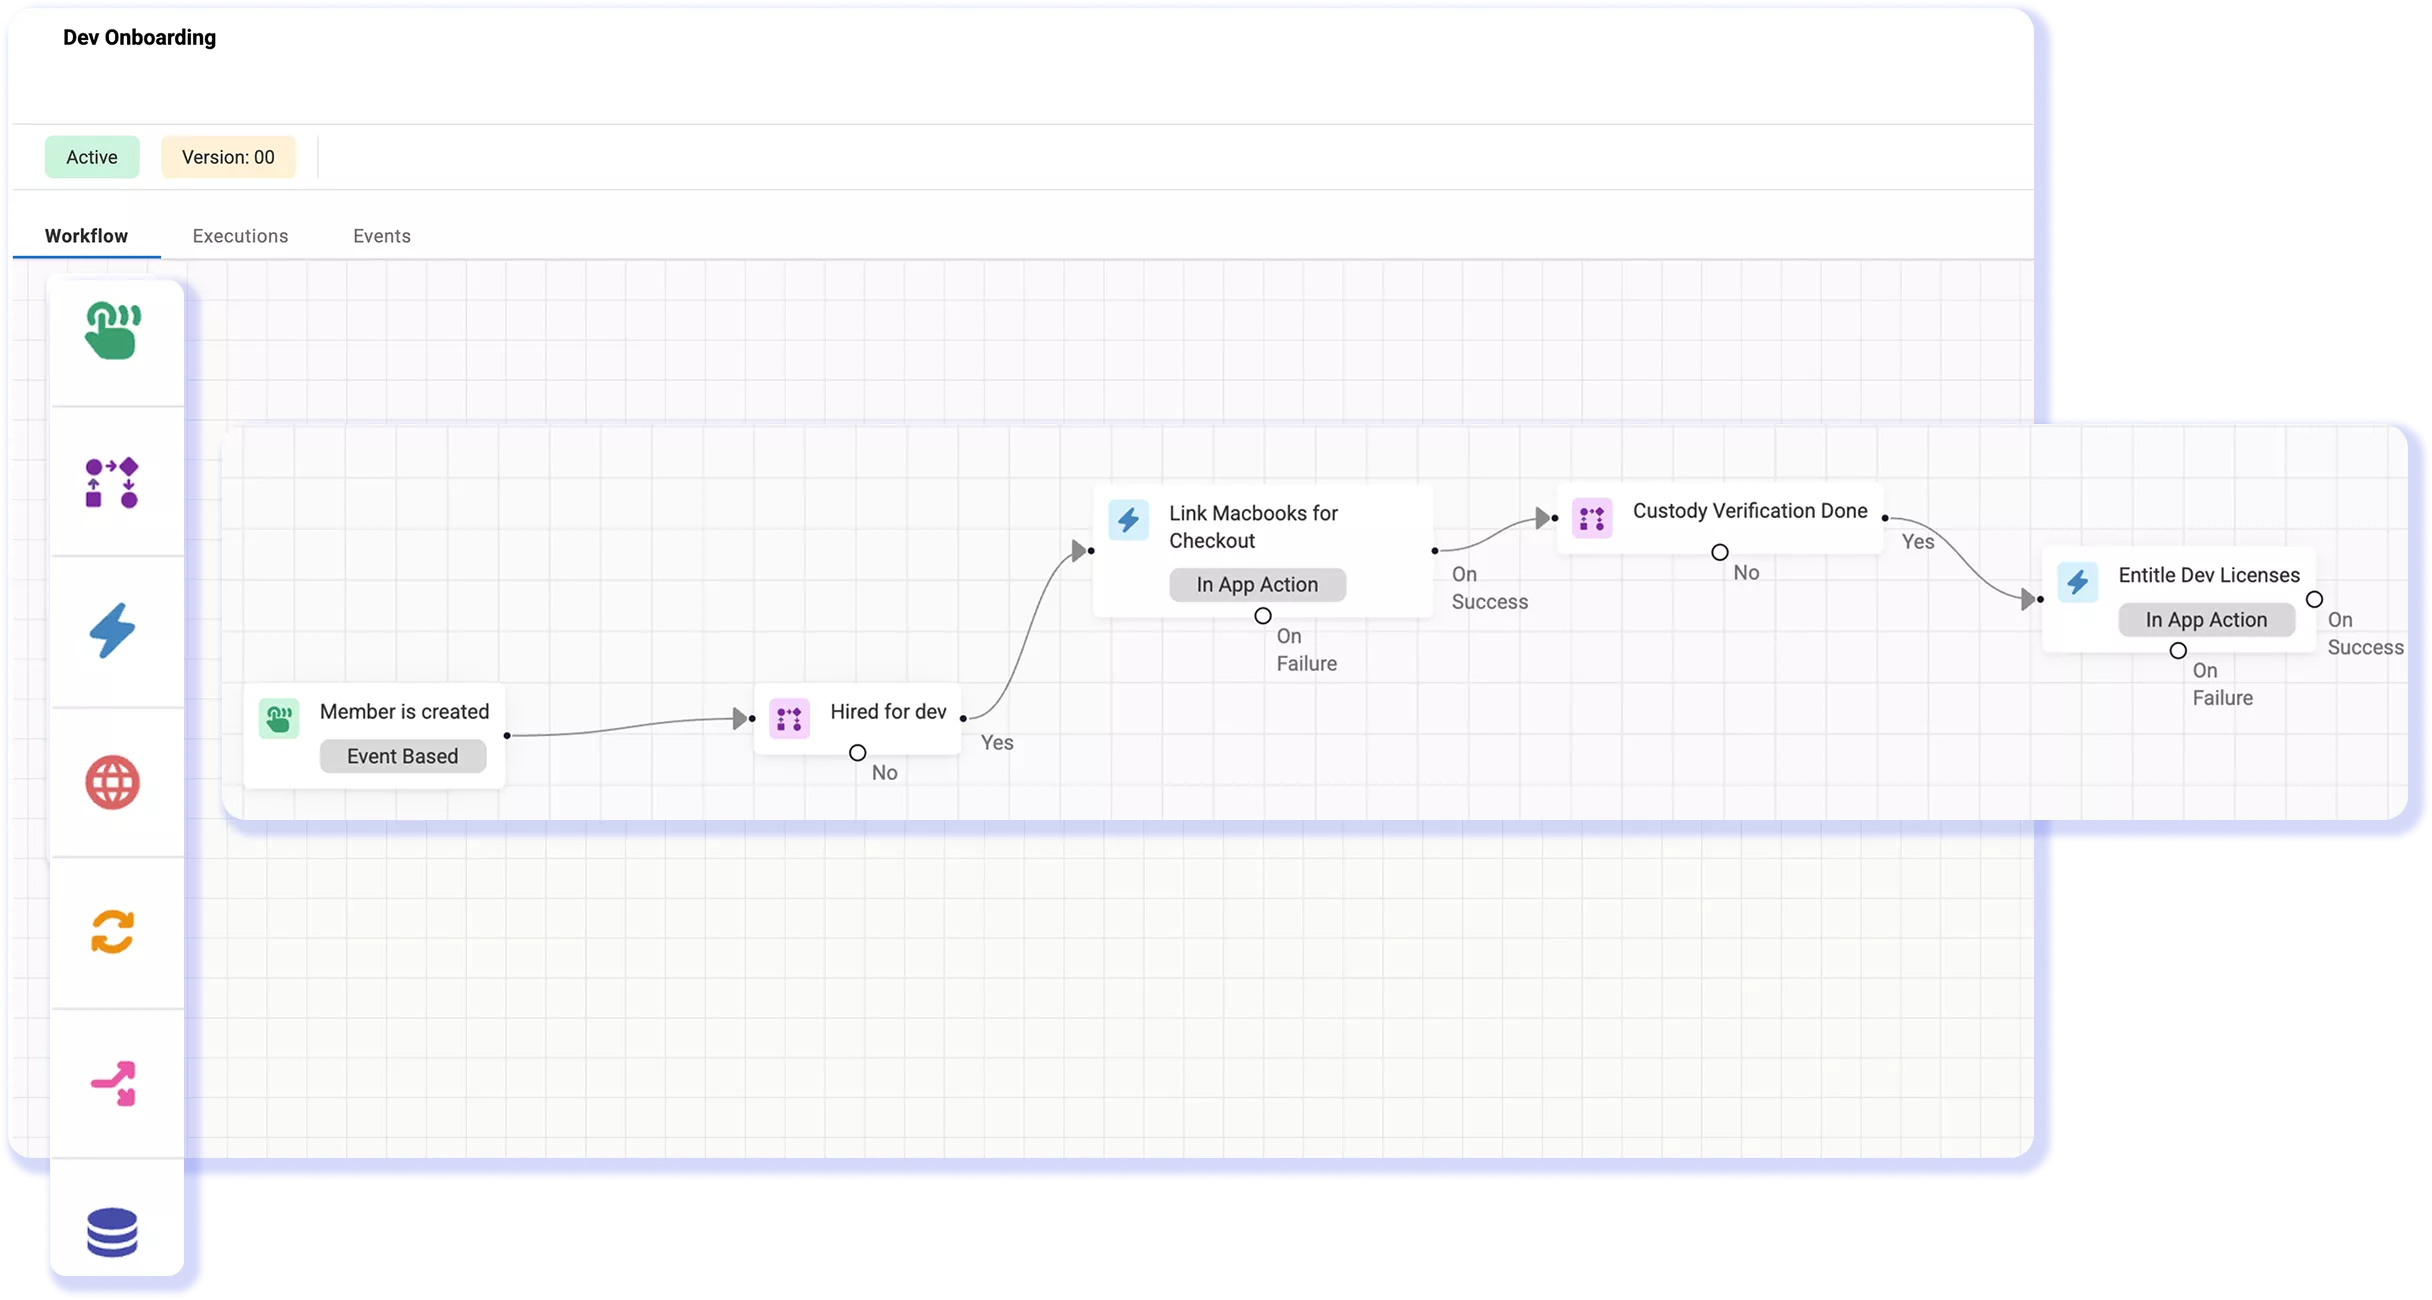Select the purple condition shapes icon in sidebar

tap(112, 483)
